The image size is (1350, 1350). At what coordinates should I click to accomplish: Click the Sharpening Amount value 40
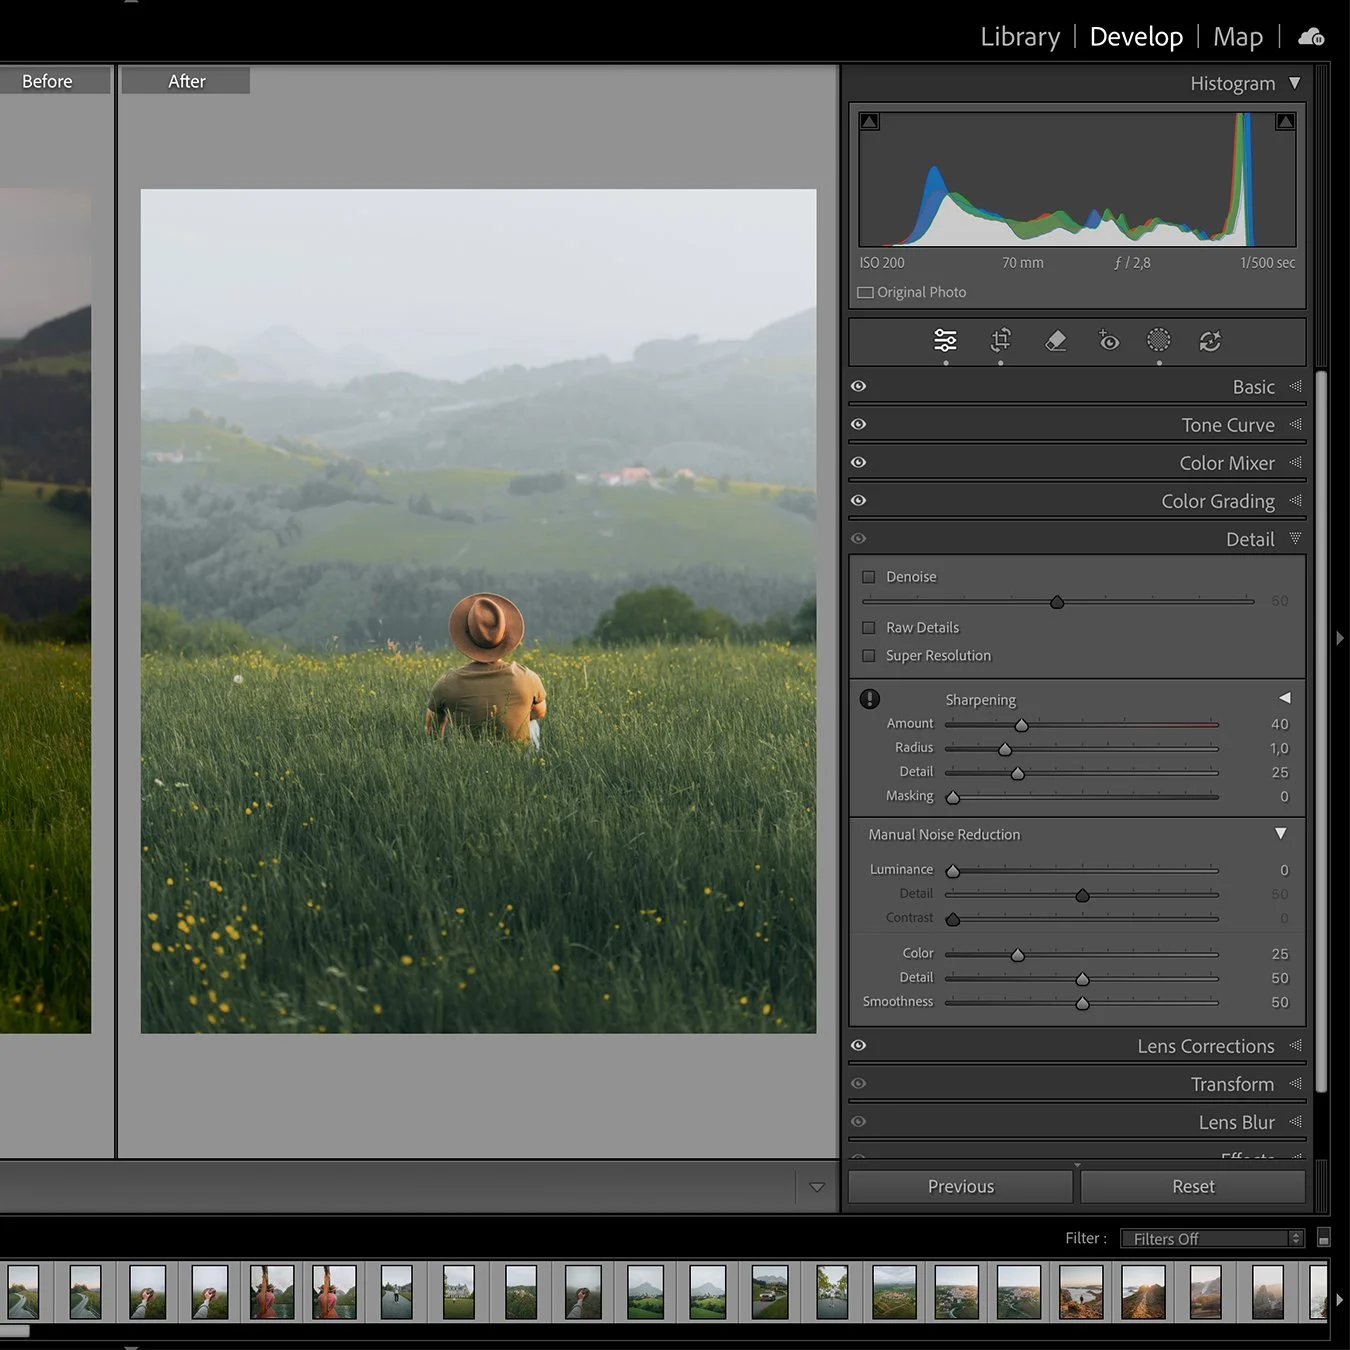(1280, 724)
